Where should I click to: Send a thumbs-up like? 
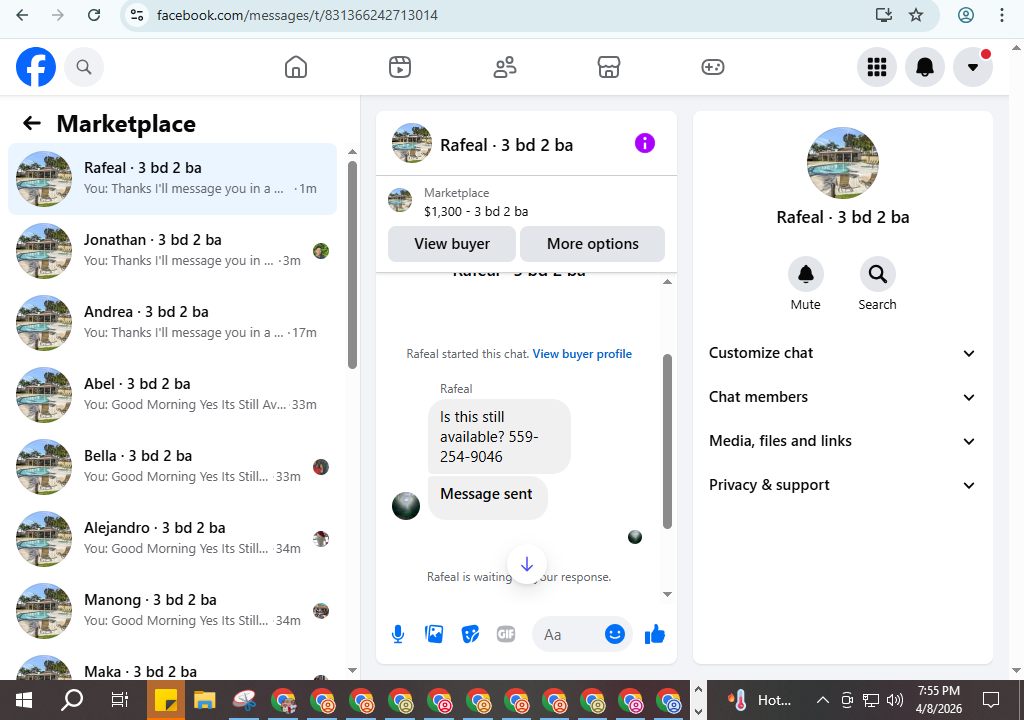[654, 634]
